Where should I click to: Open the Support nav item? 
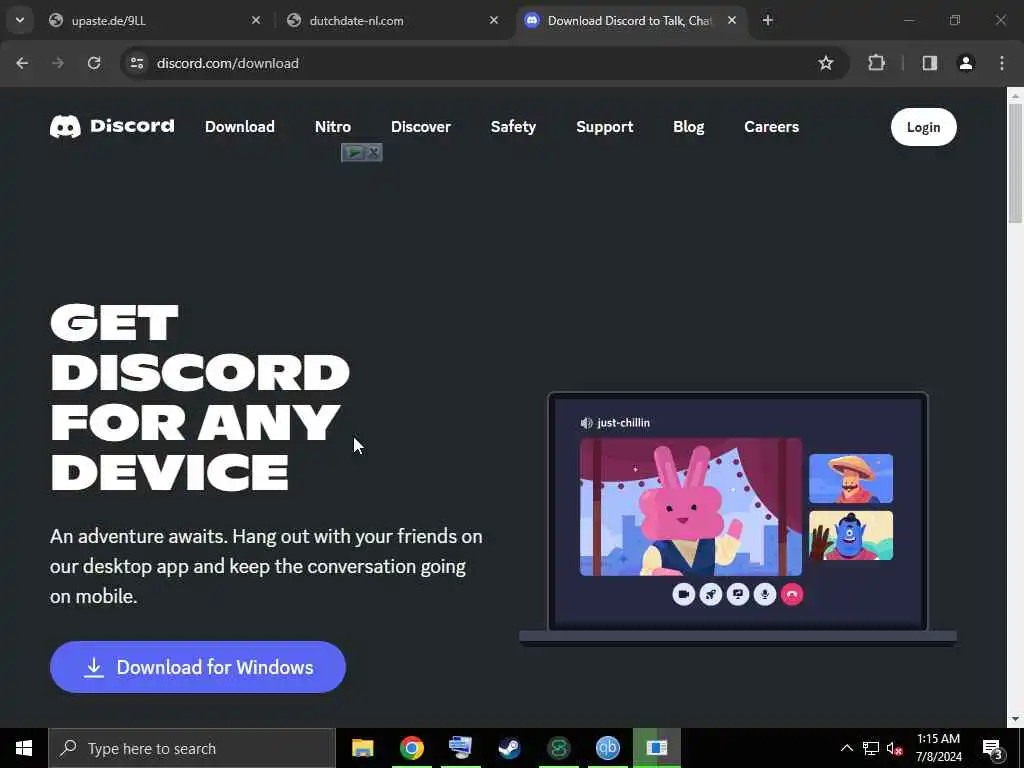[605, 127]
